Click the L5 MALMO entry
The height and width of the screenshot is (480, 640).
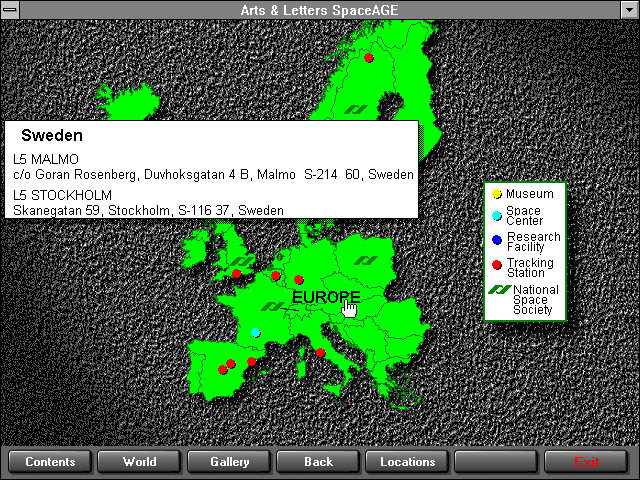click(46, 159)
